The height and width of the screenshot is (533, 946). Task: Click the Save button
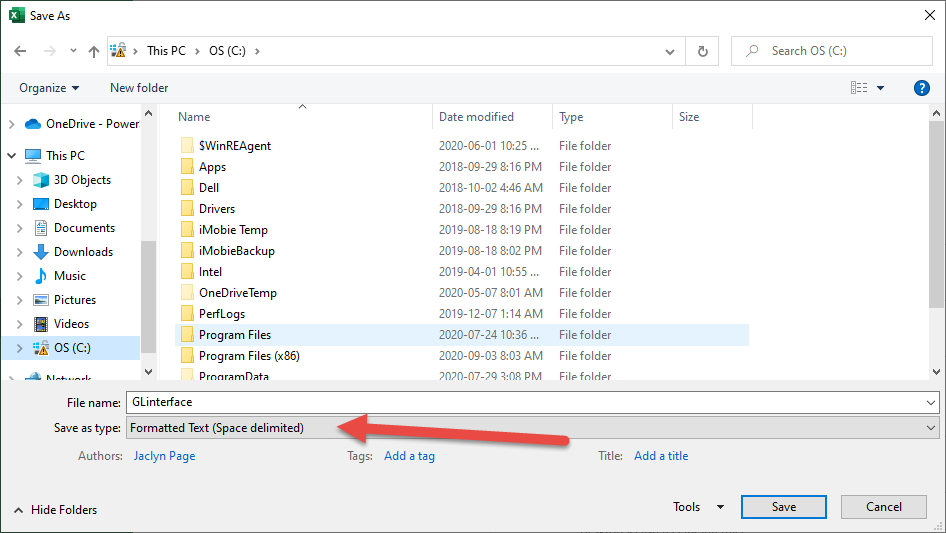(783, 507)
